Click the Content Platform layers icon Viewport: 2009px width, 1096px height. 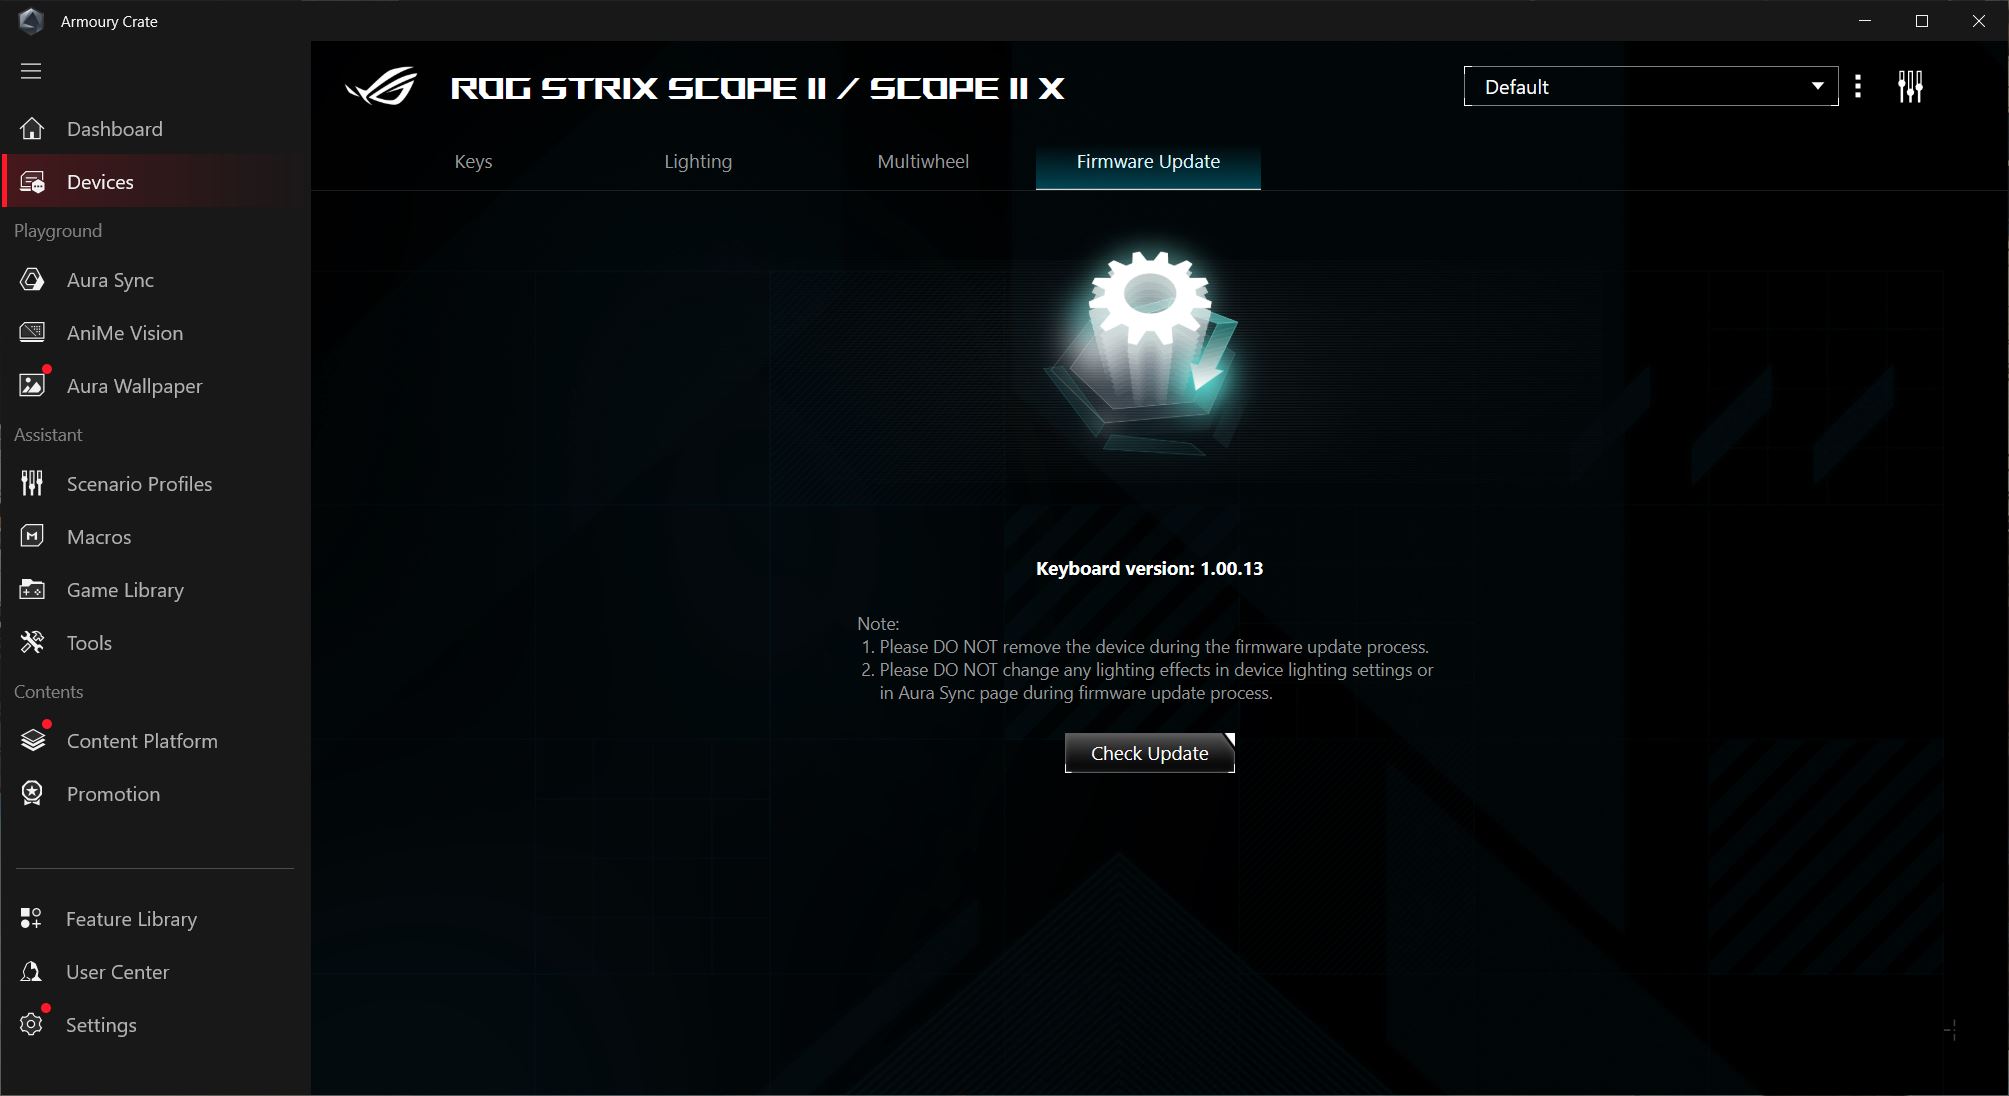32,741
